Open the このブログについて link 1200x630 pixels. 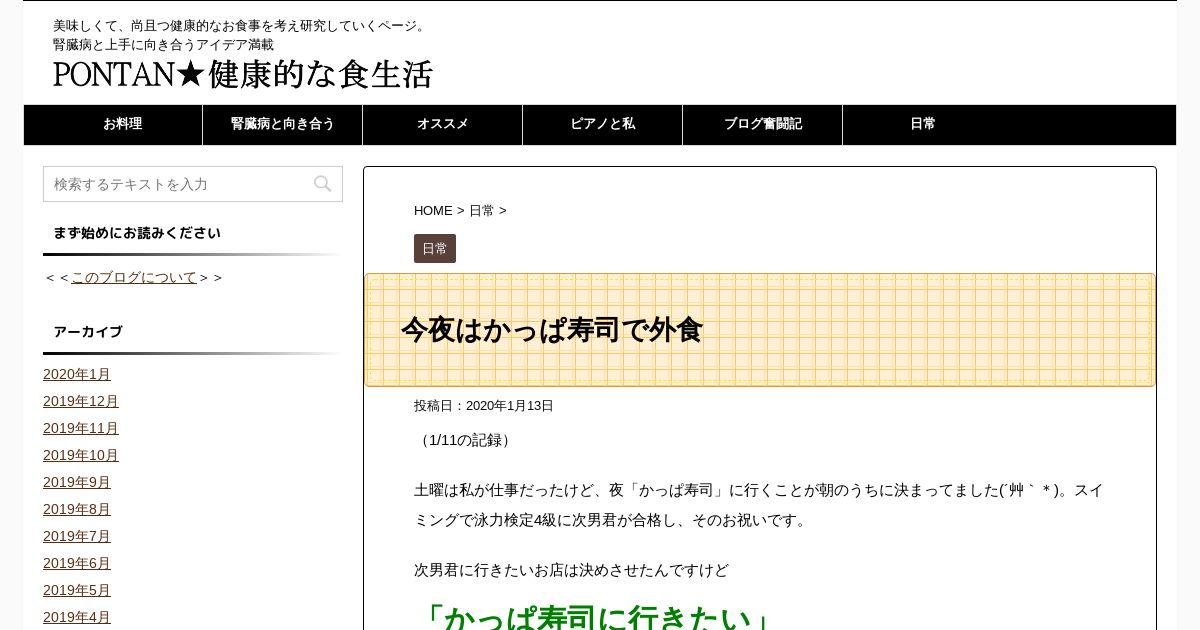(134, 277)
